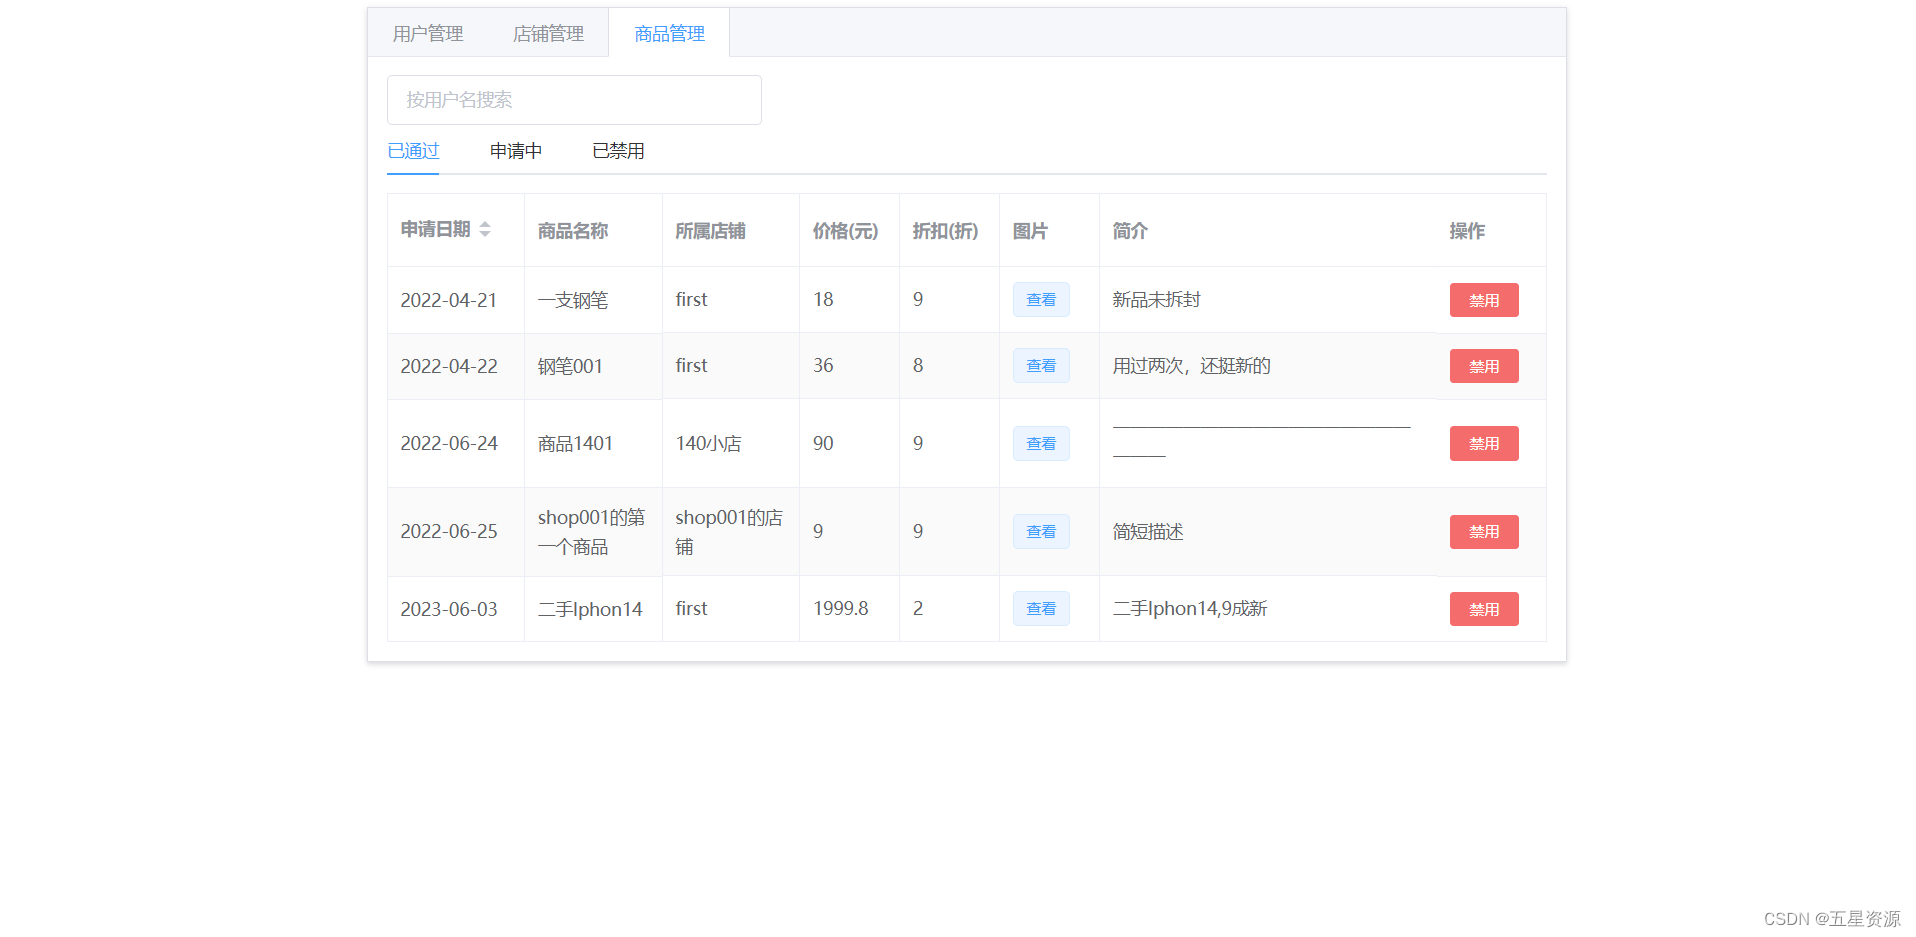Disable the 商品1401 product
The image size is (1916, 937).
1483,443
